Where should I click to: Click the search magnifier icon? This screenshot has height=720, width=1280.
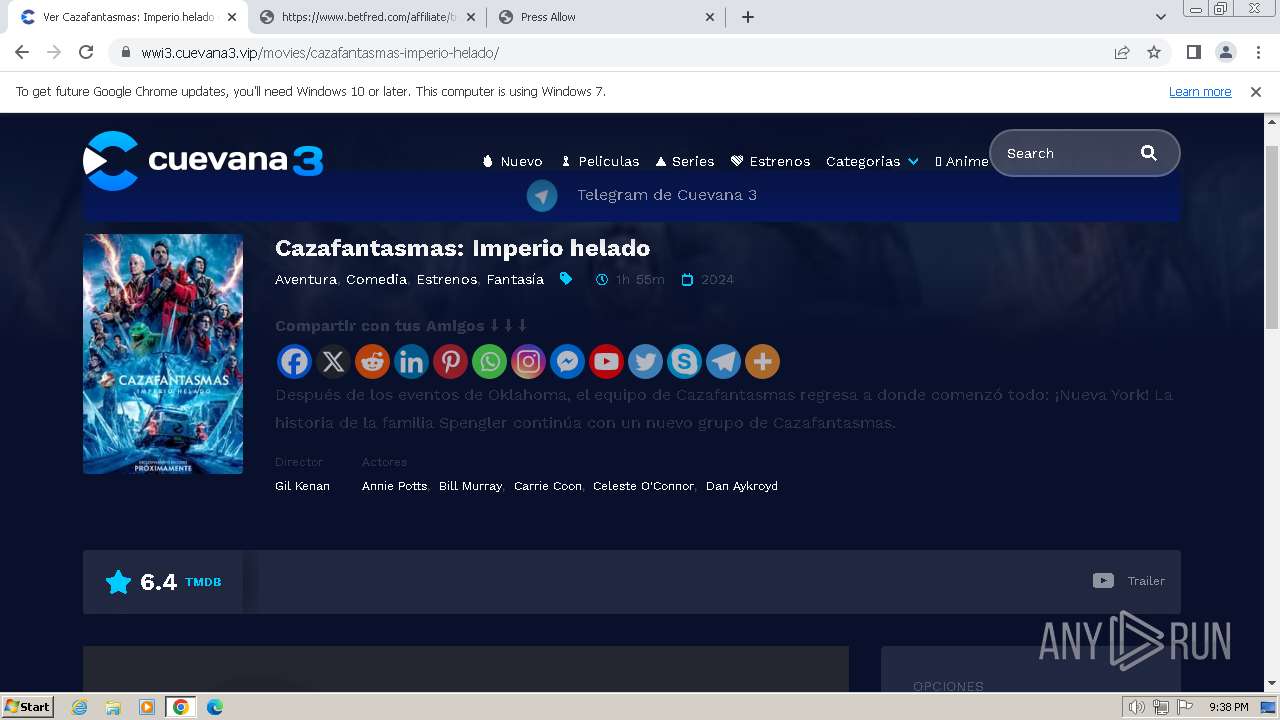tap(1149, 153)
